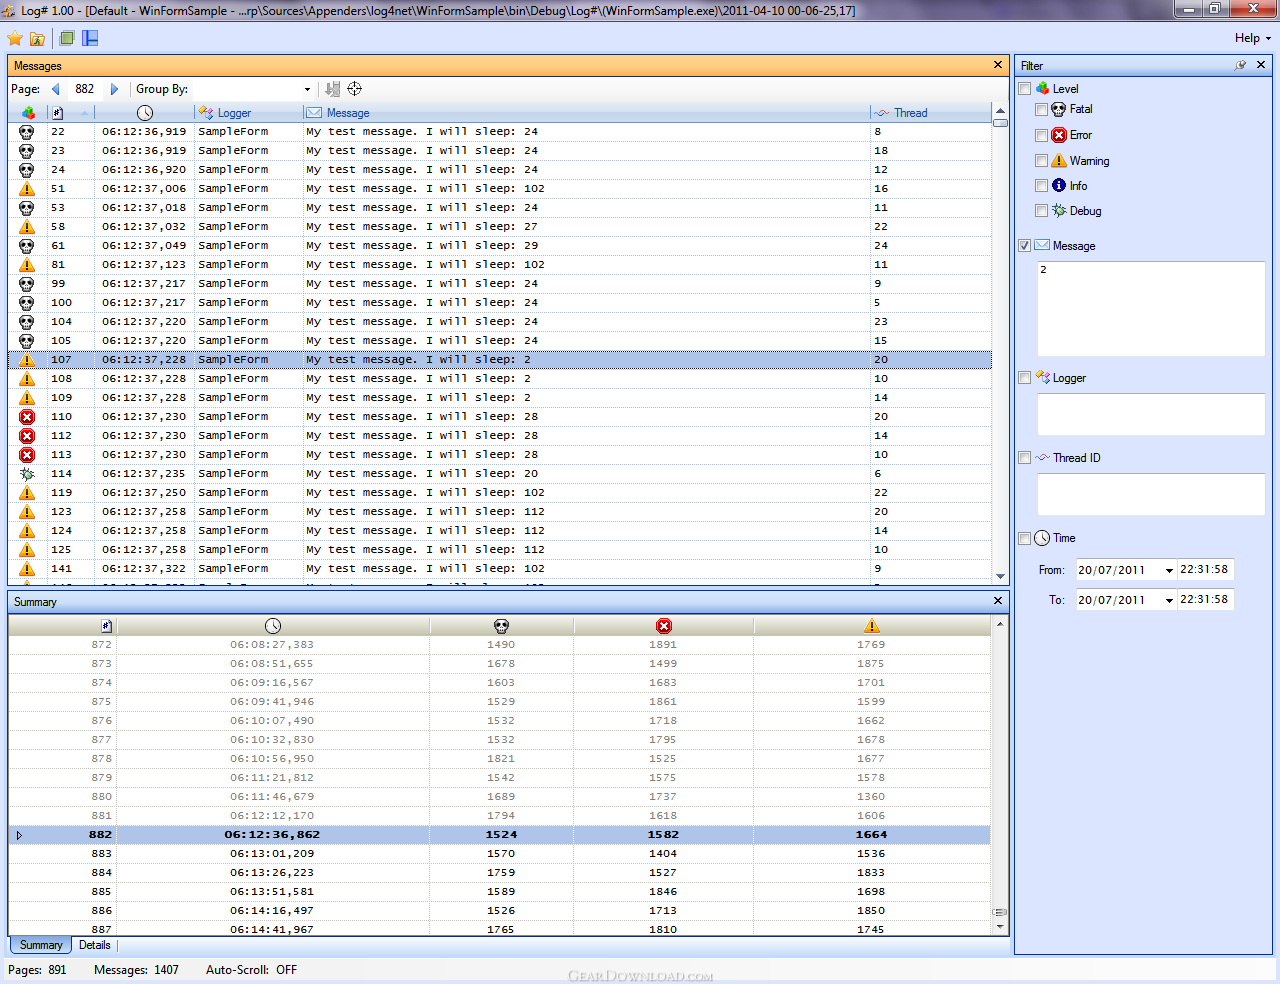Screen dimensions: 1280x984
Task: Click summary warning triangle column header
Action: pos(872,626)
